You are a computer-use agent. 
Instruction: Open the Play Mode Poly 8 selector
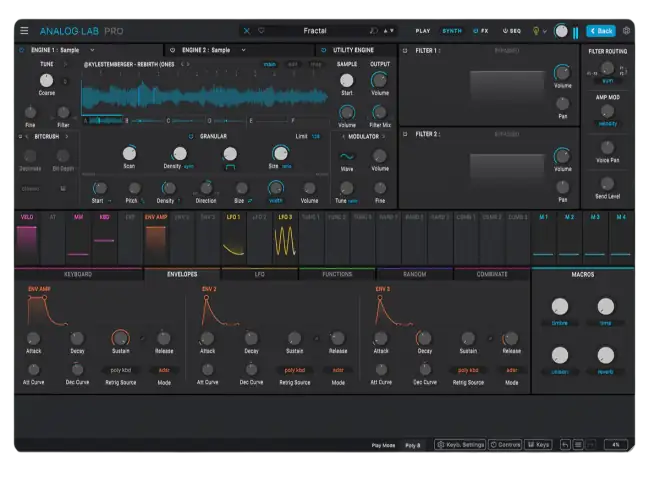412,445
